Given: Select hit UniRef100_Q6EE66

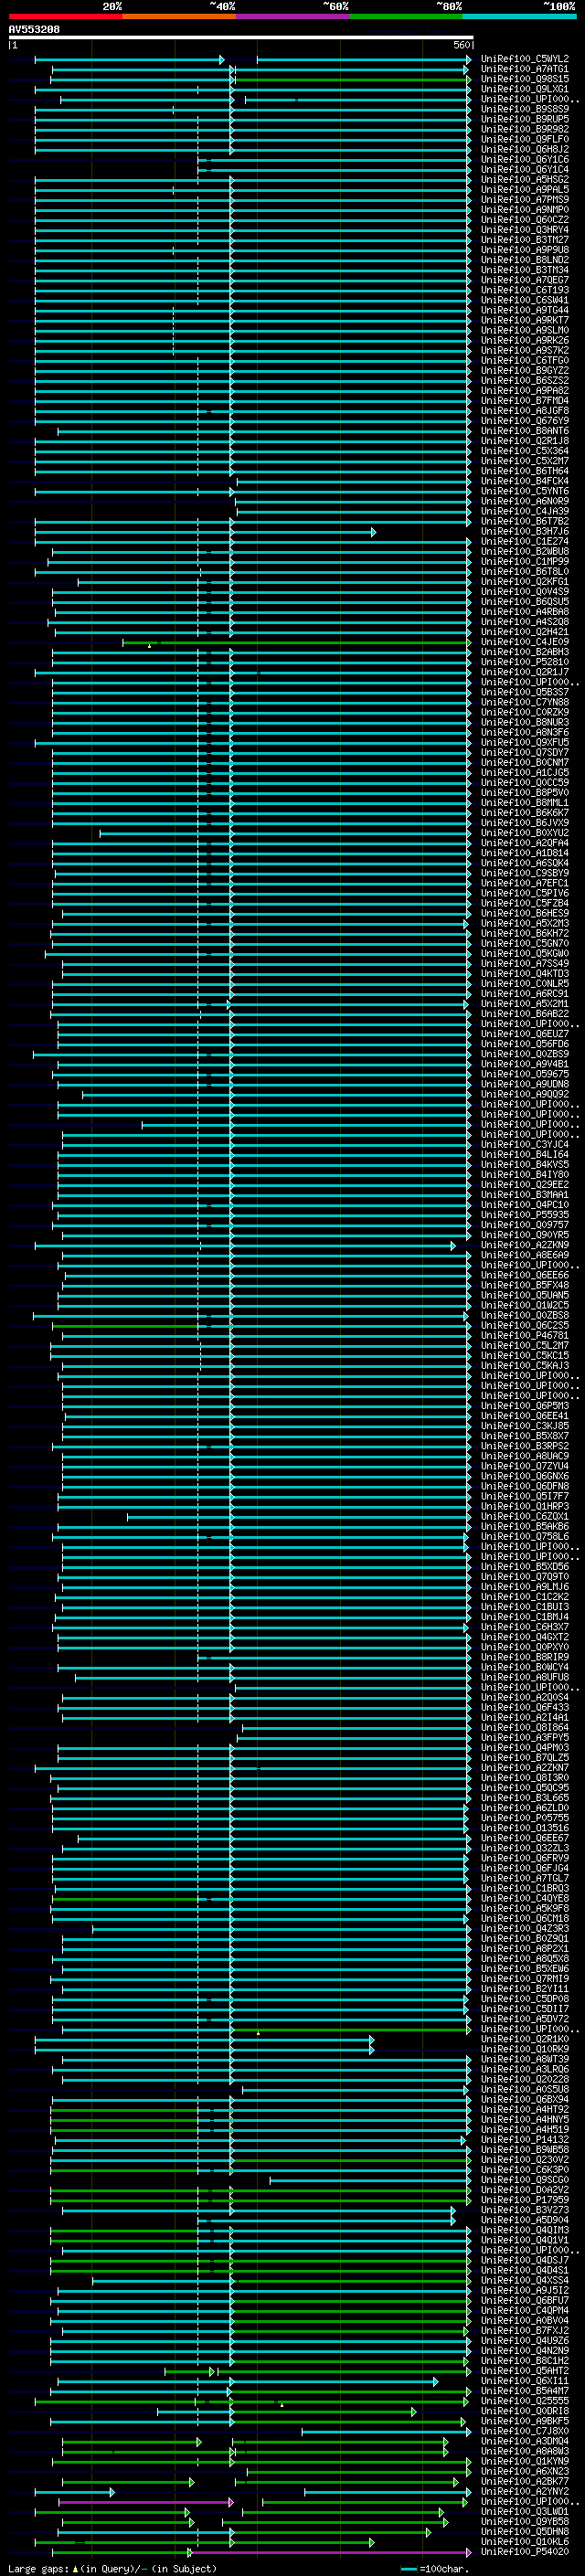Looking at the screenshot, I should tap(525, 1275).
